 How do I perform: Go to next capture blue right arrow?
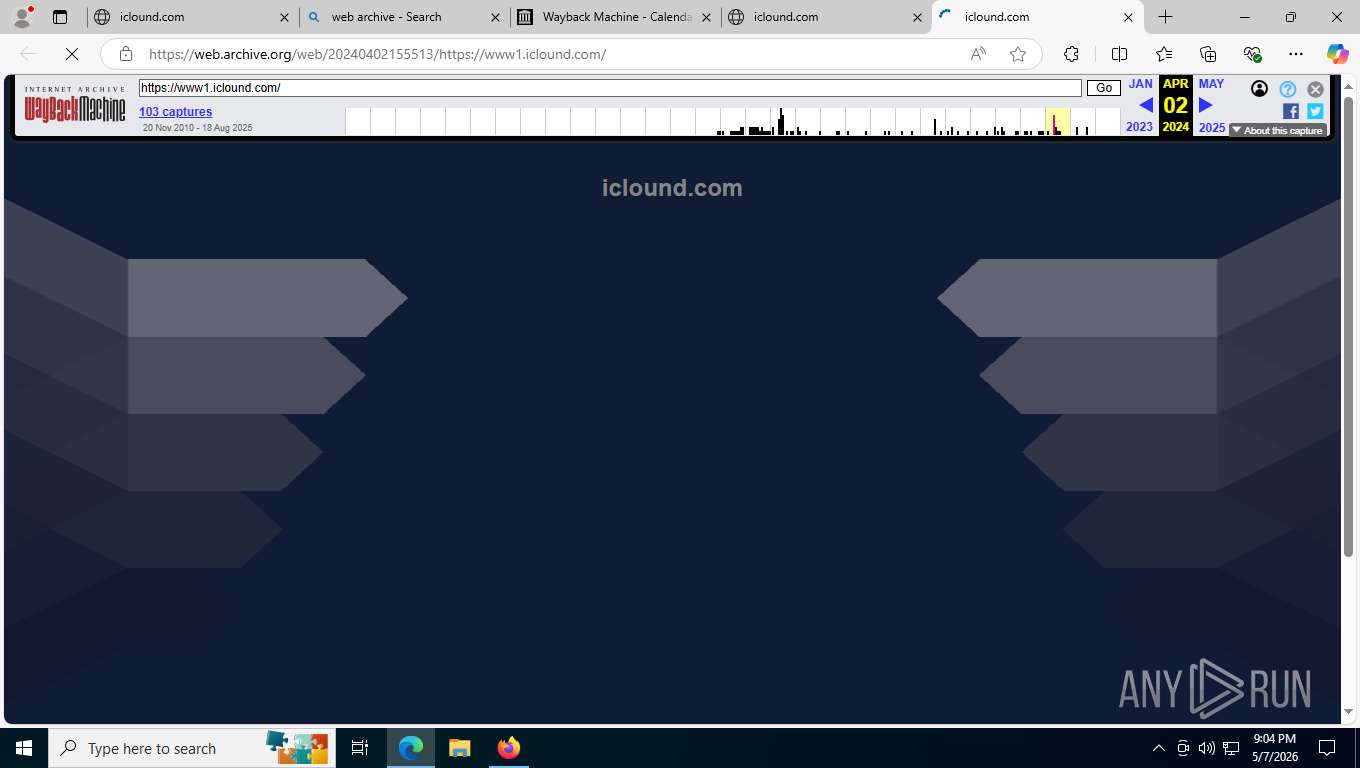coord(1205,105)
